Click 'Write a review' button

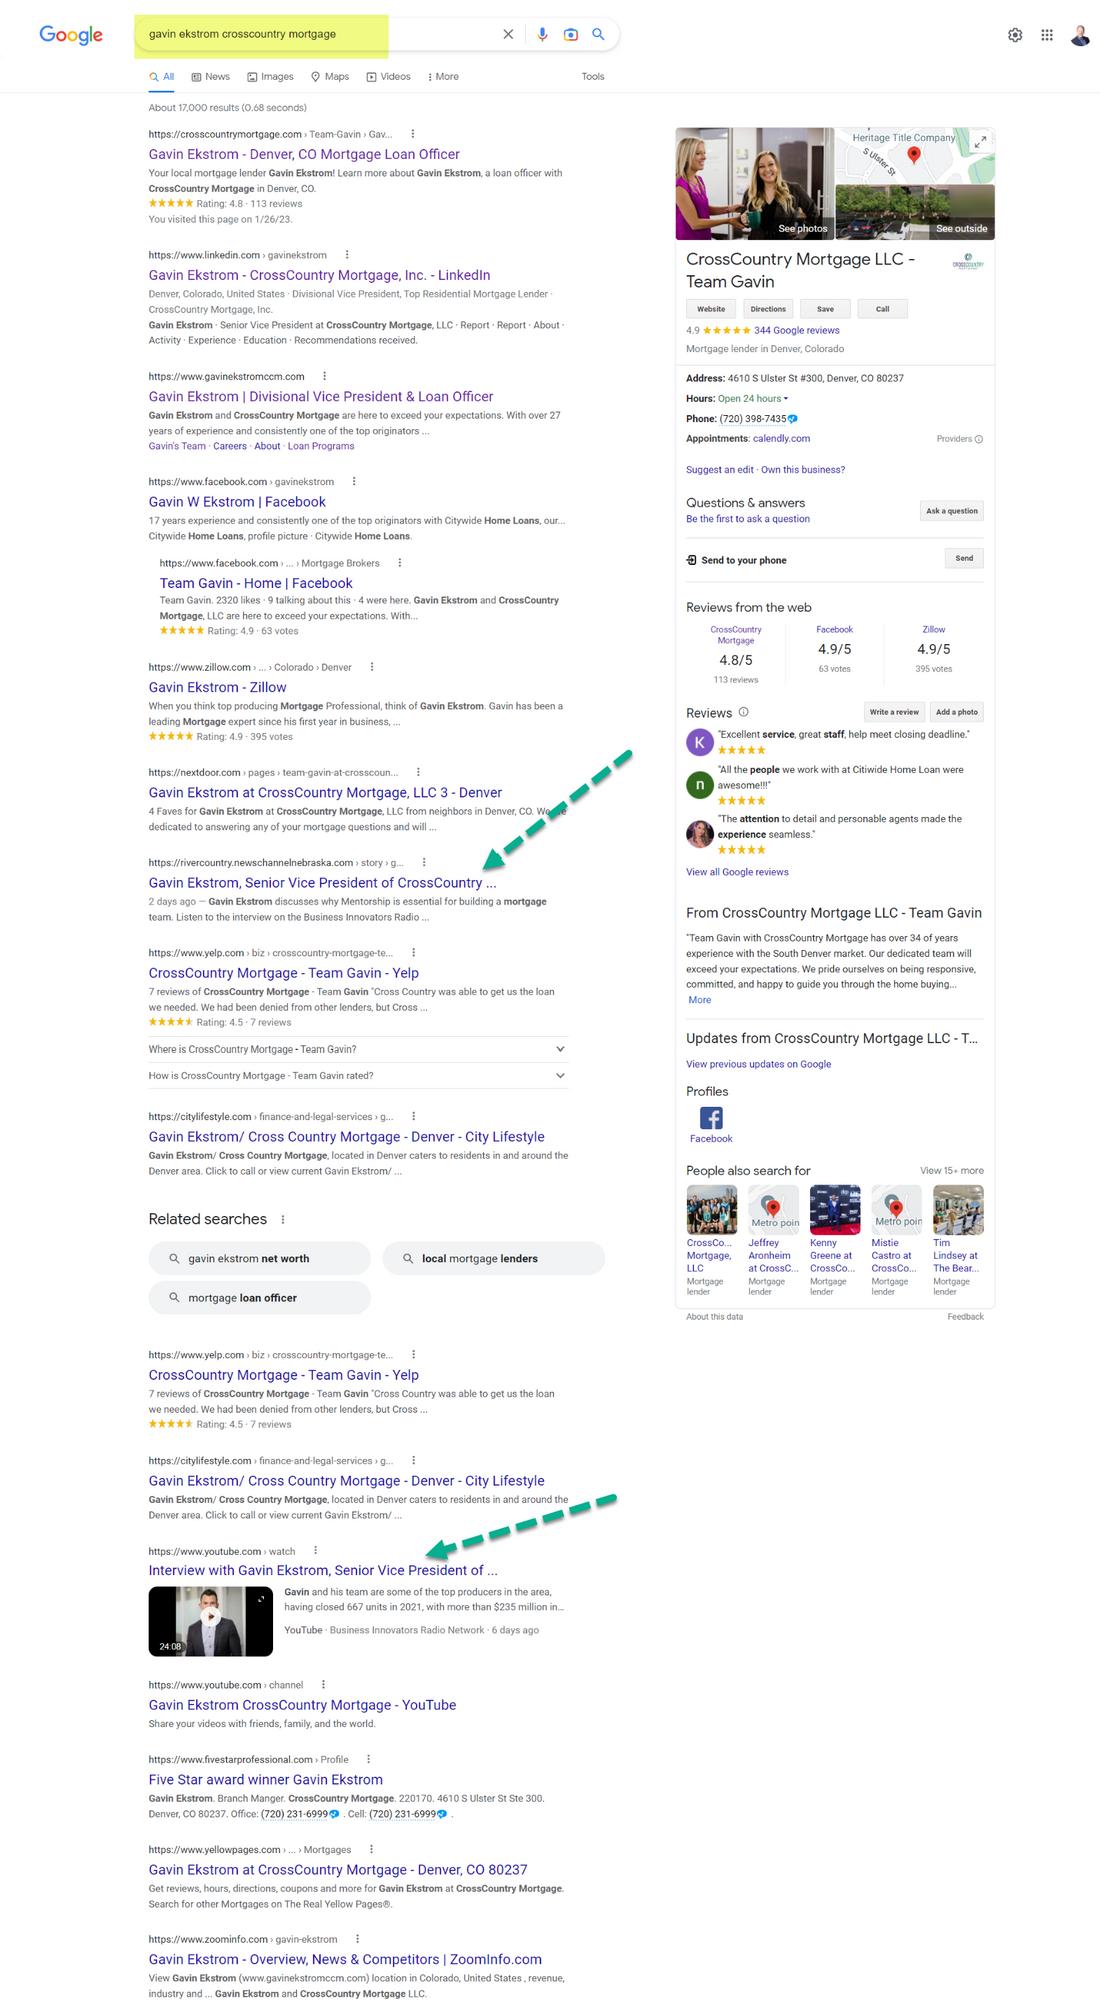click(x=894, y=712)
